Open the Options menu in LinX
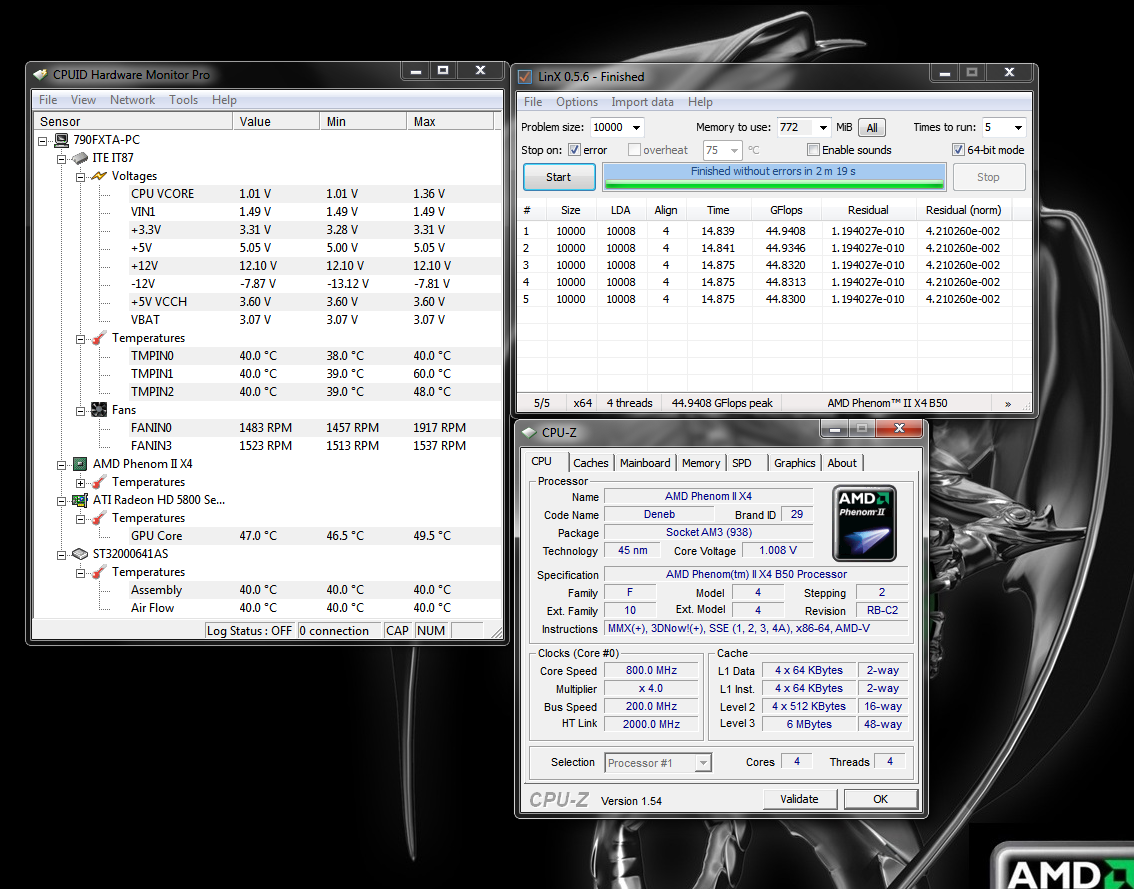This screenshot has width=1134, height=889. pos(577,102)
